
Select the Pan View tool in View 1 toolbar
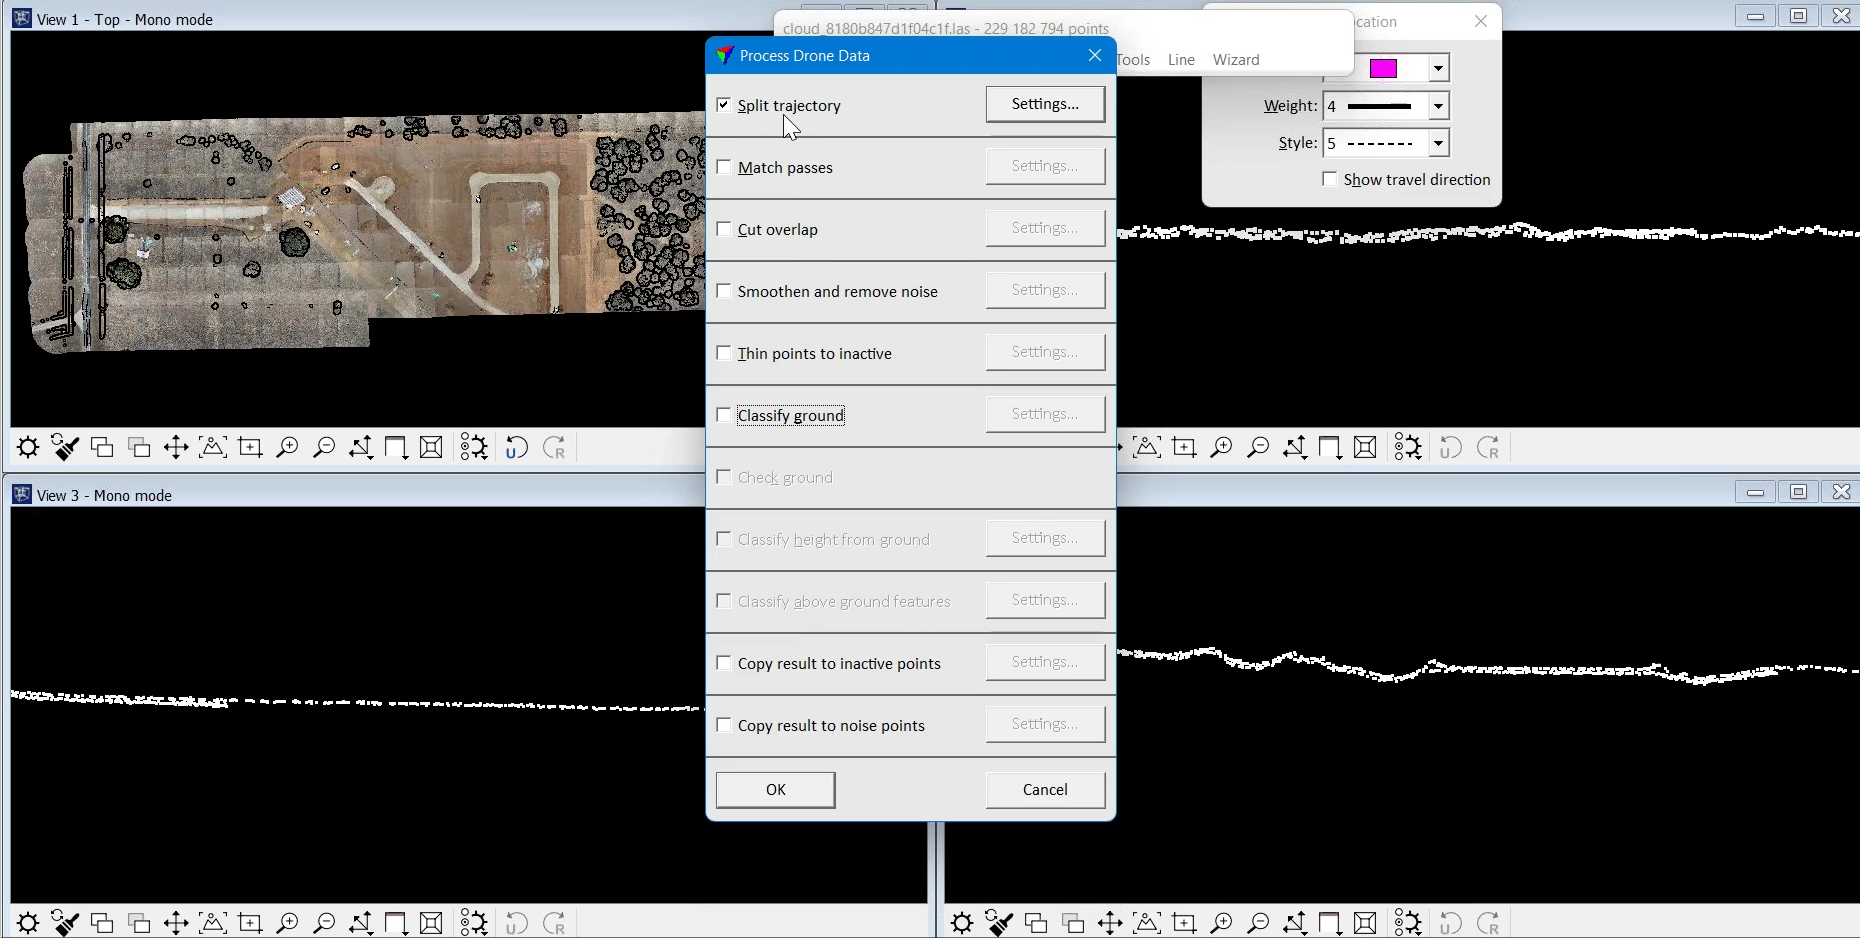176,447
